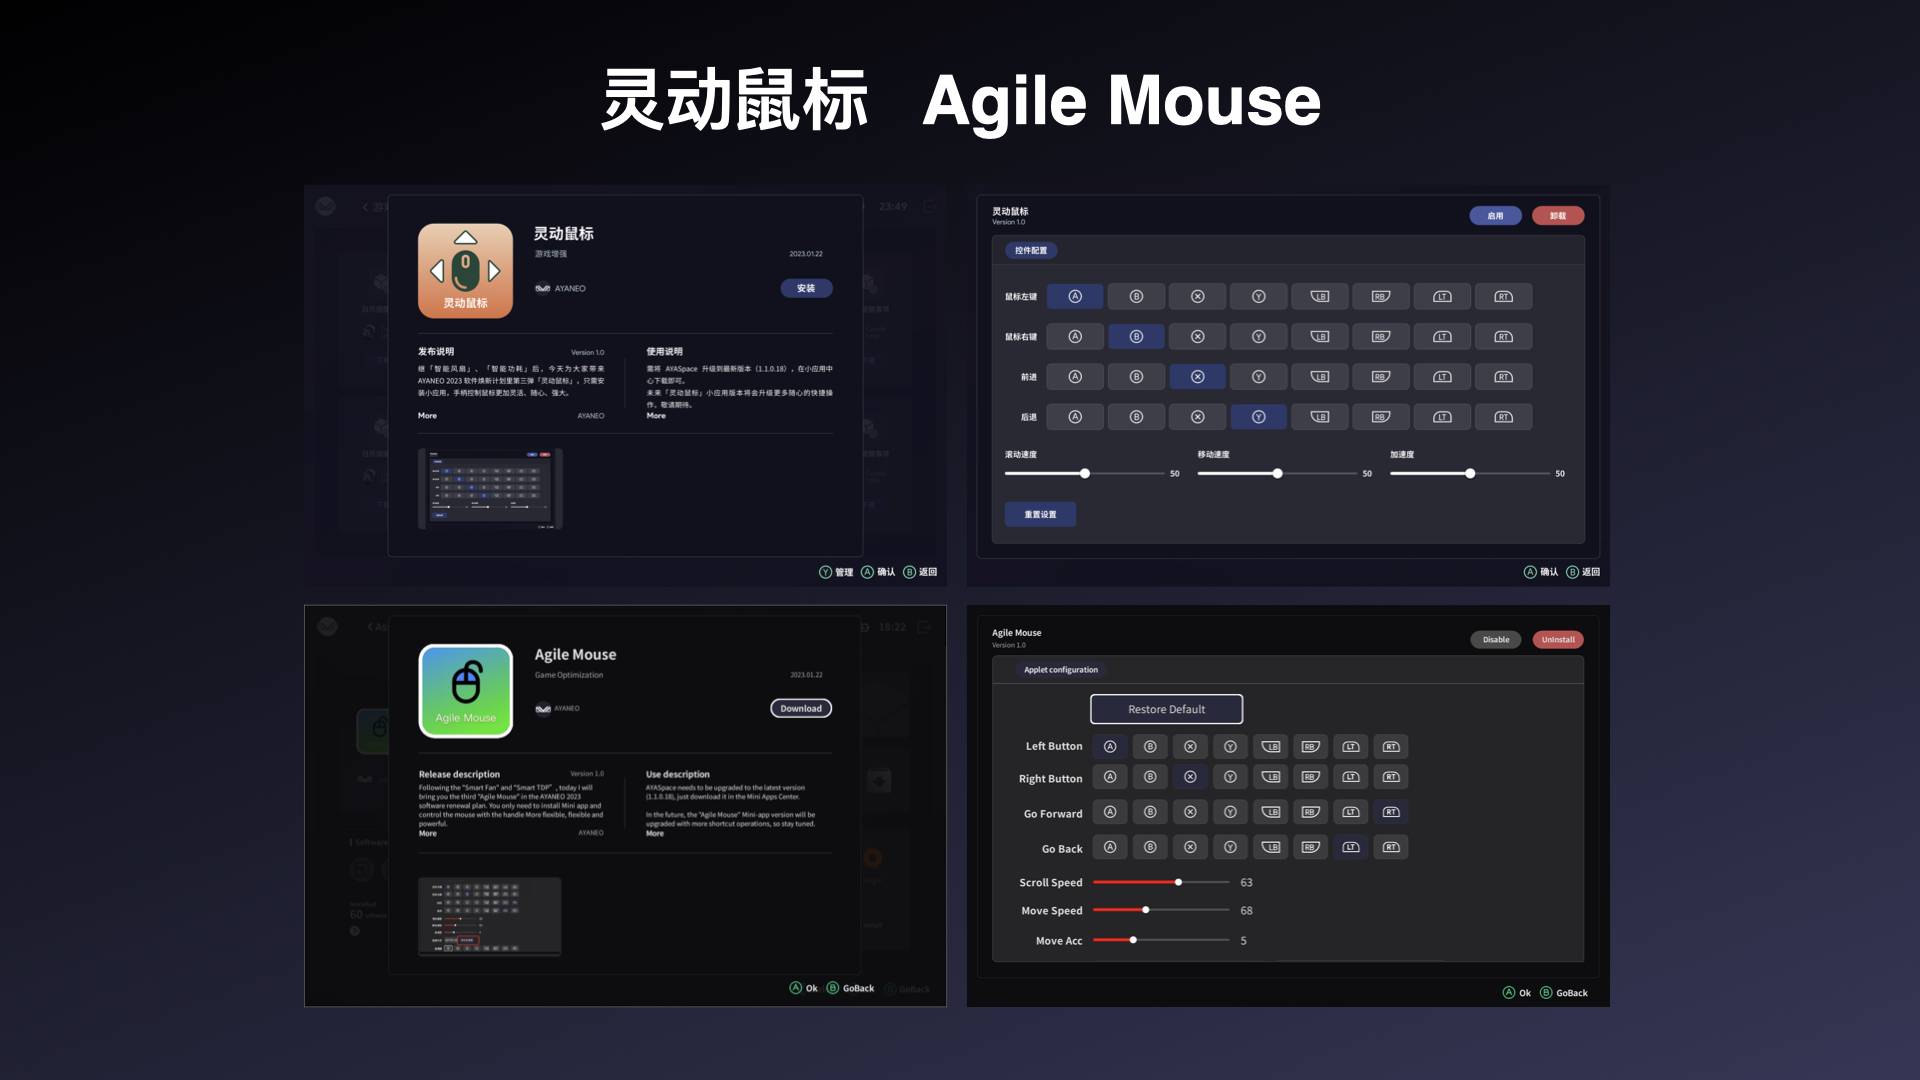The width and height of the screenshot is (1920, 1080).
Task: Open screenshot thumbnail in Agile Mouse store page
Action: (x=490, y=917)
